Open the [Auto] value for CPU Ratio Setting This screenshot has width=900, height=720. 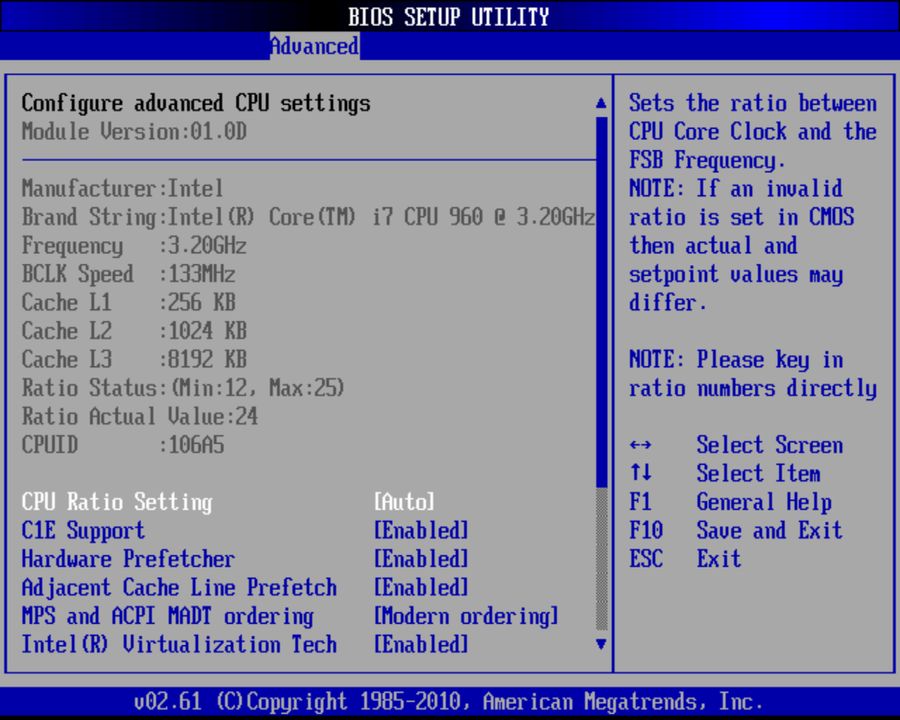coord(404,502)
